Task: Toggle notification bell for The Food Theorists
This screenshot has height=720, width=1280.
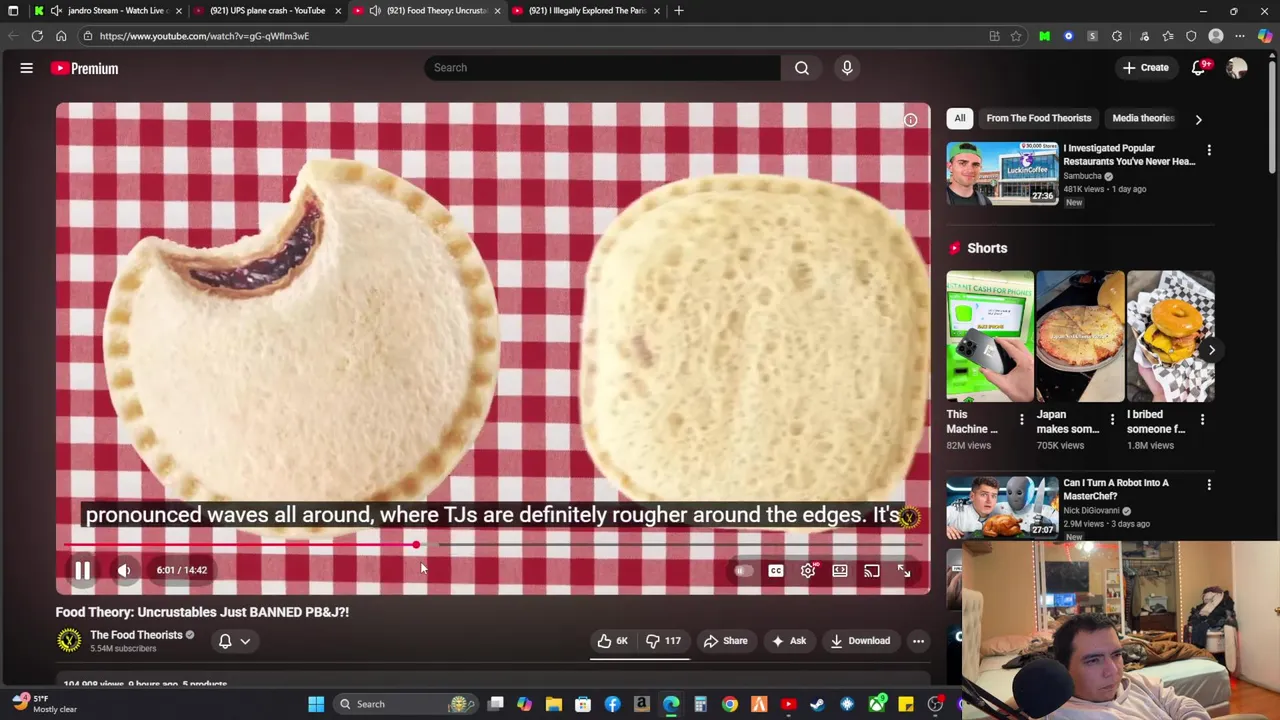Action: pos(234,641)
